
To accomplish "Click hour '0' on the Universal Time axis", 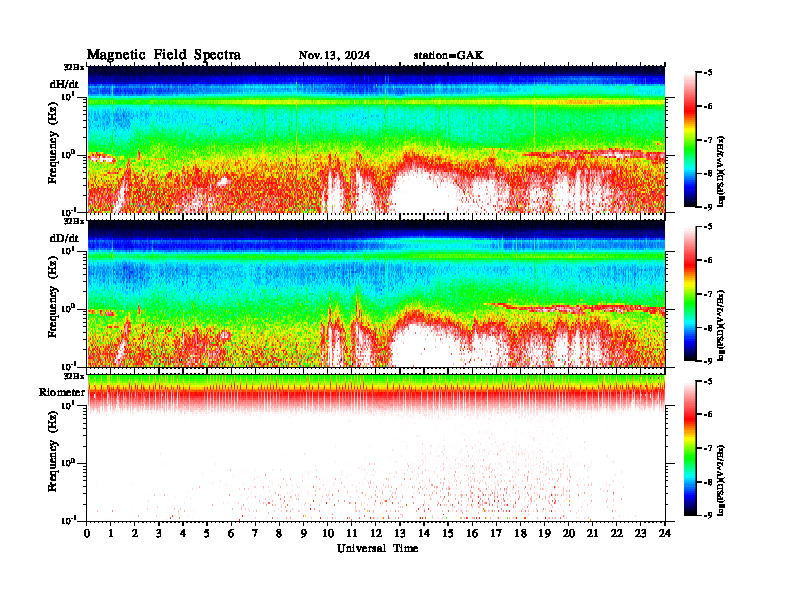I will click(87, 534).
